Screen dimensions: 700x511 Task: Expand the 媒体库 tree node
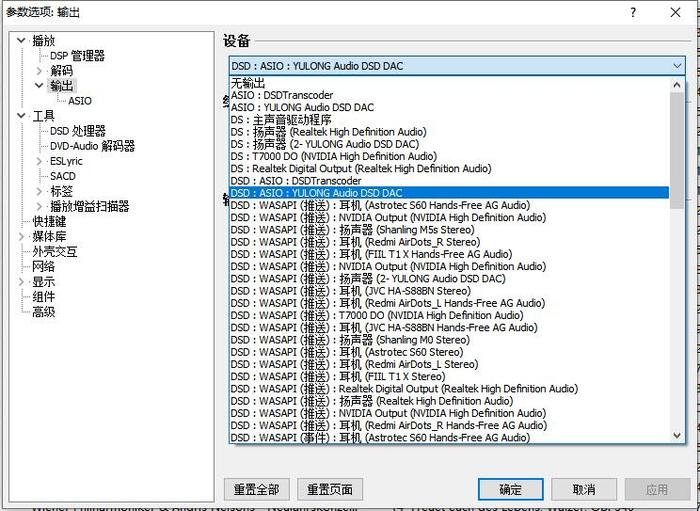point(21,237)
